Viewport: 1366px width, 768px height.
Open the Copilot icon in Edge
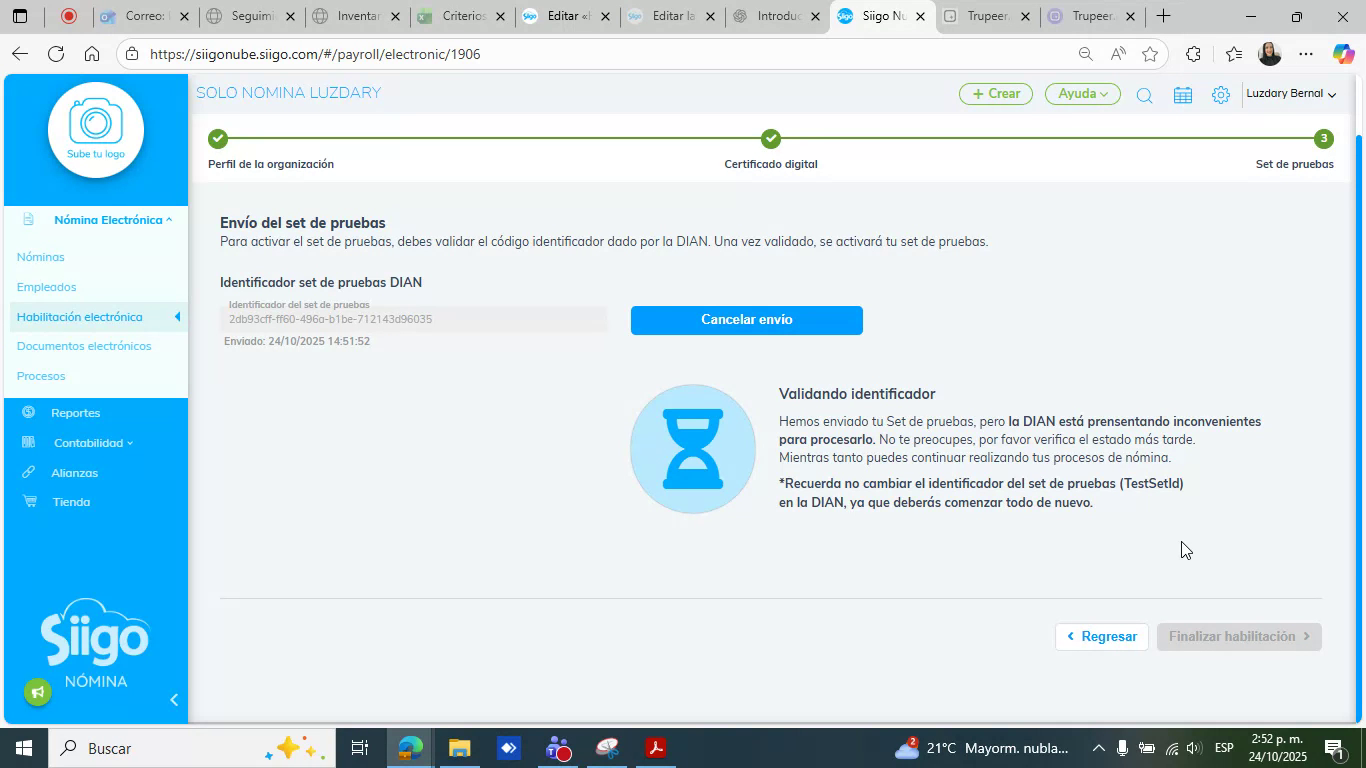coord(1343,54)
